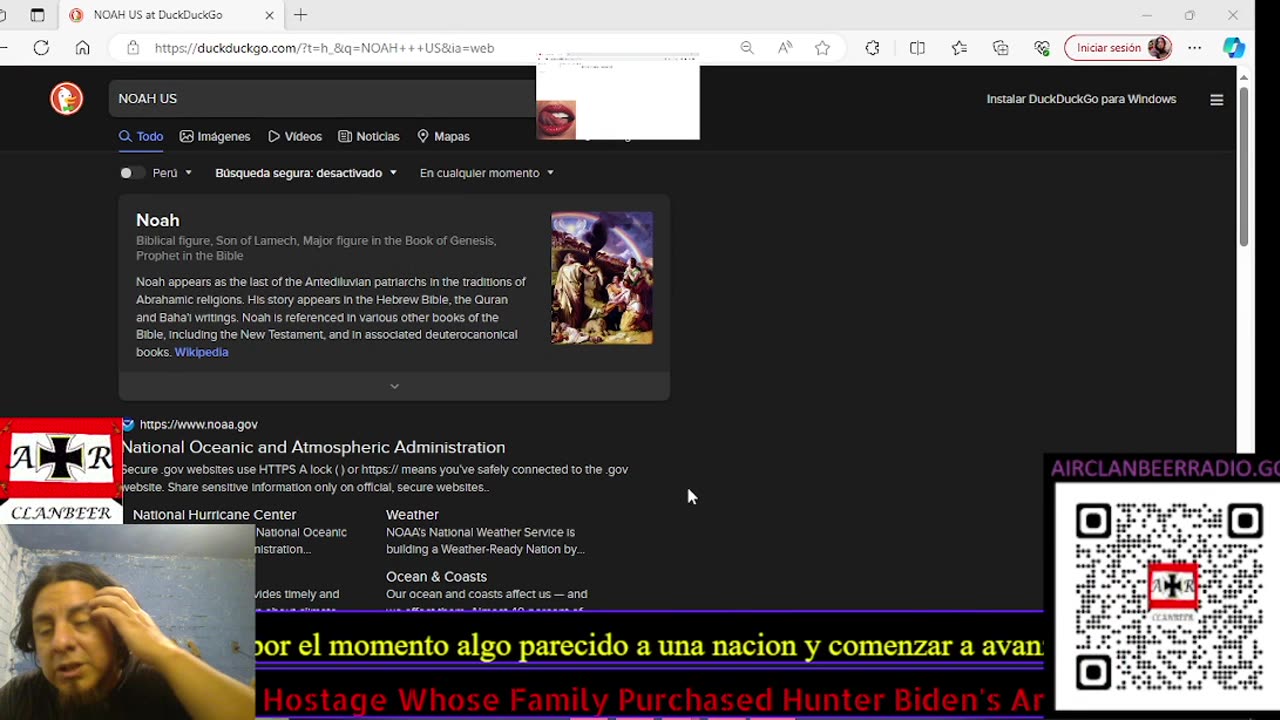This screenshot has height=720, width=1280.
Task: Open the Búsqueda segura dropdown
Action: 306,173
